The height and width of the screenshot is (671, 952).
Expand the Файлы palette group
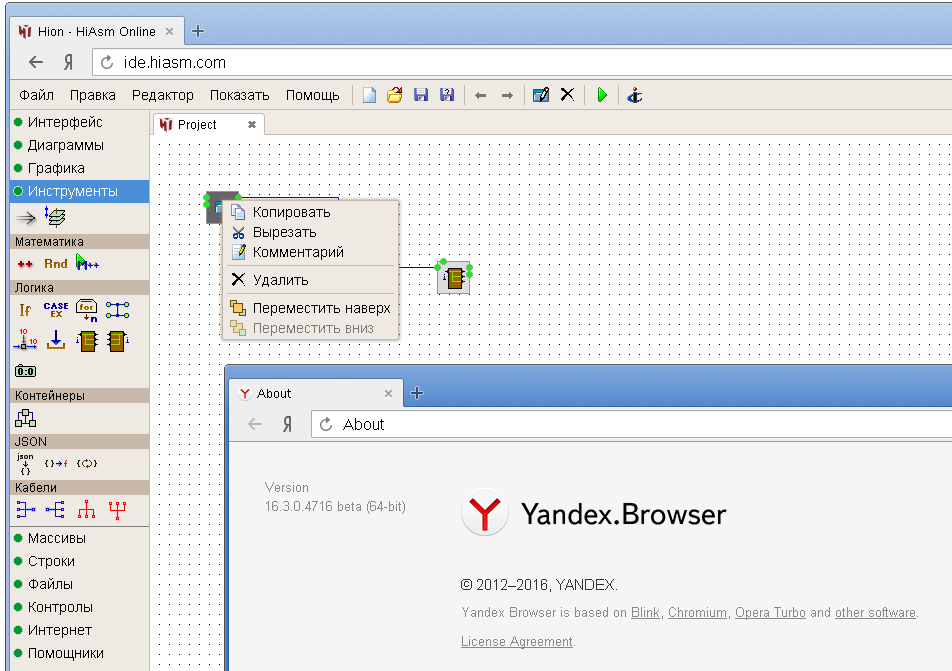pos(80,584)
